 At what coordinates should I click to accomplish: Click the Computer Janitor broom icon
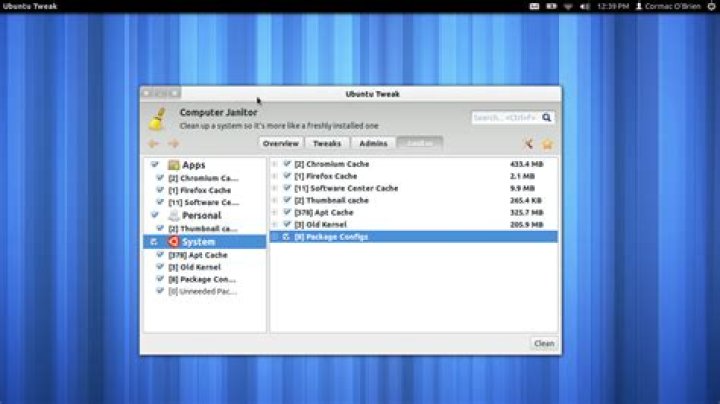(x=158, y=119)
